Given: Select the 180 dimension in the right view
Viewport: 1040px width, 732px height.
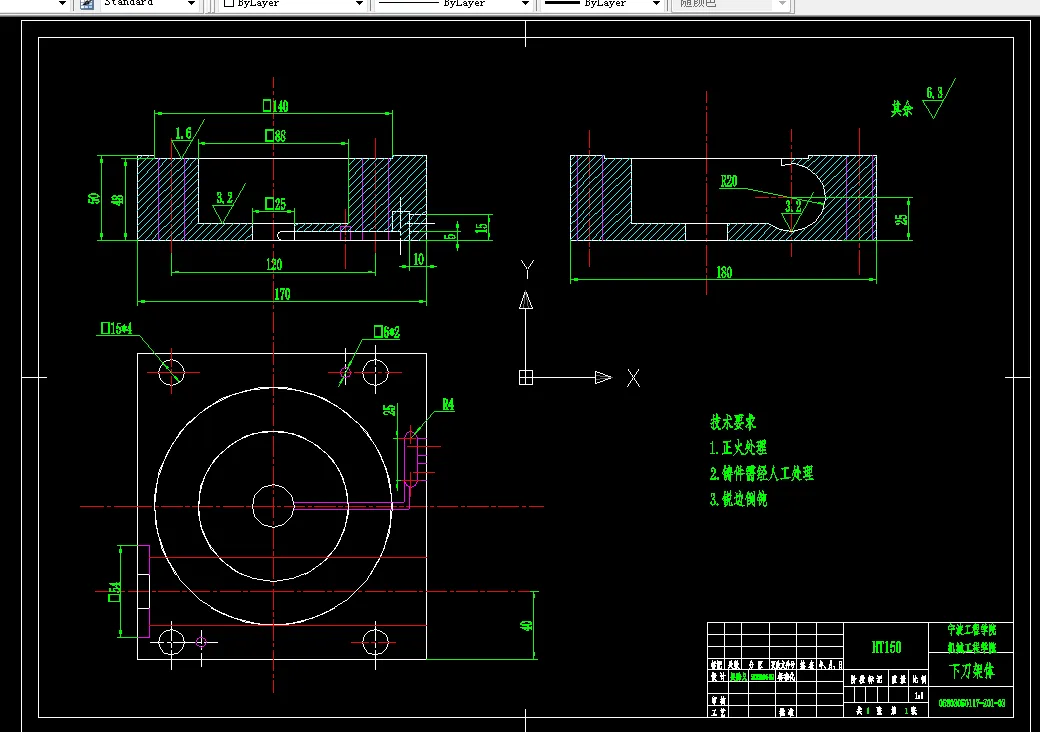Looking at the screenshot, I should [x=724, y=273].
